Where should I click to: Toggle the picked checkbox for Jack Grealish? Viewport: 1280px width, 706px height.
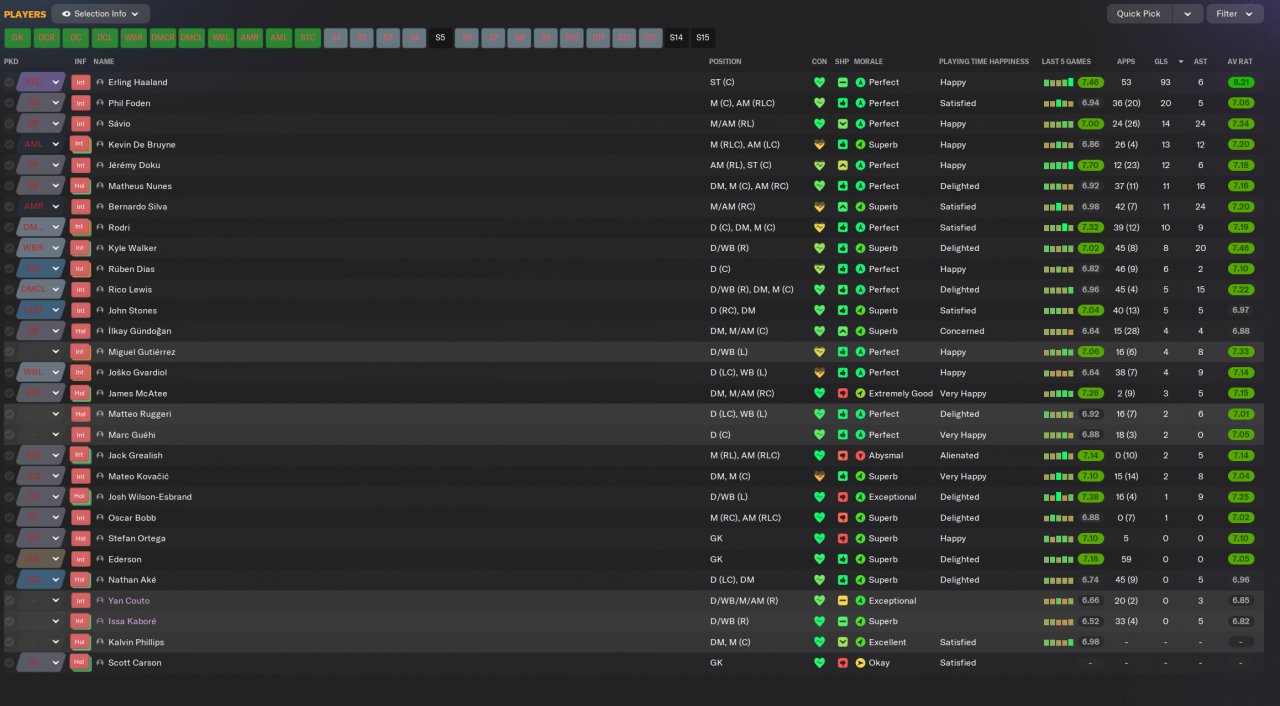click(9, 456)
